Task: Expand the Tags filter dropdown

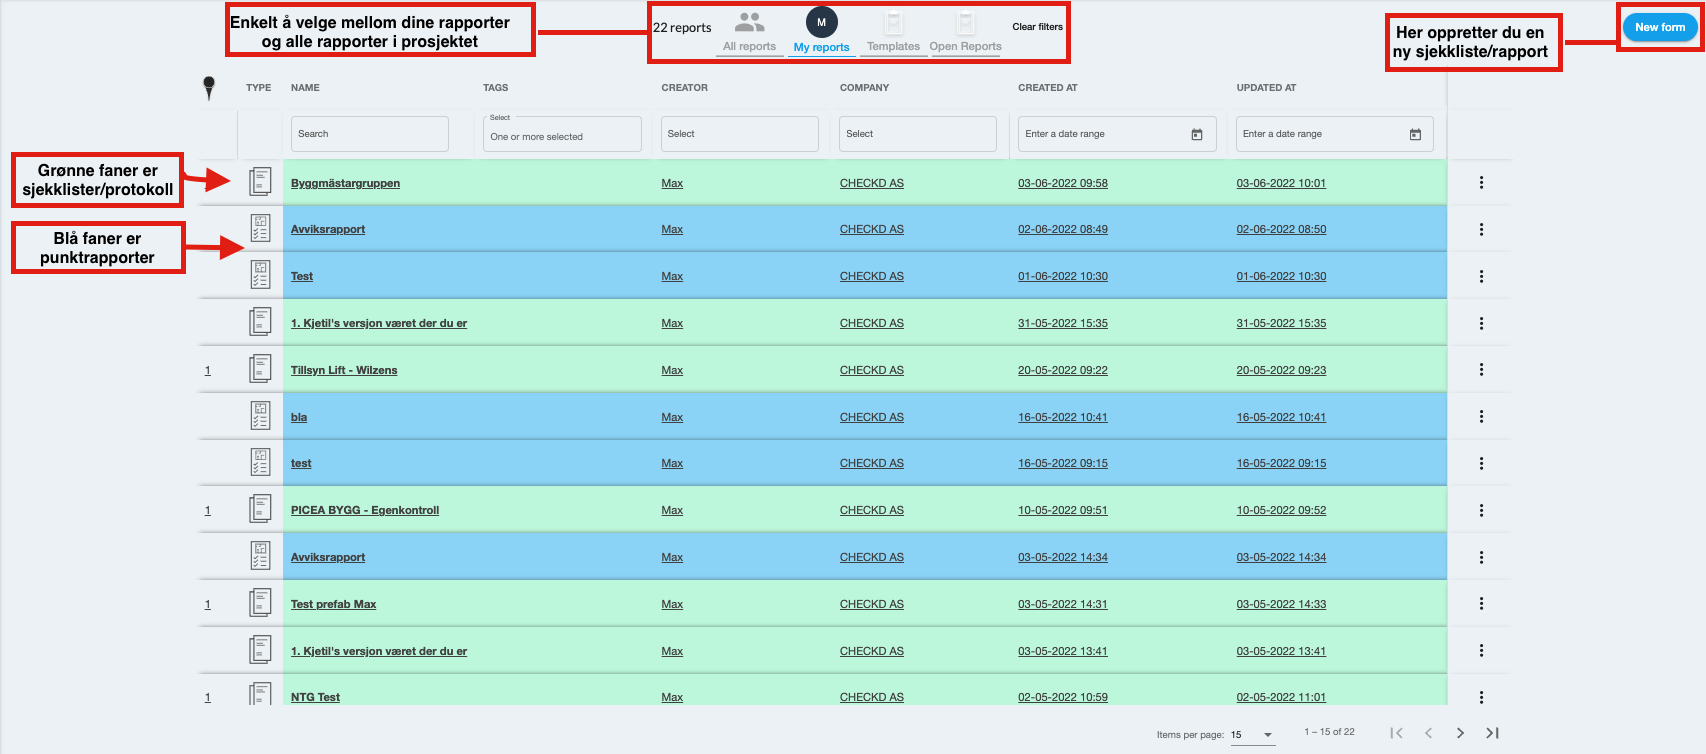Action: pos(562,134)
